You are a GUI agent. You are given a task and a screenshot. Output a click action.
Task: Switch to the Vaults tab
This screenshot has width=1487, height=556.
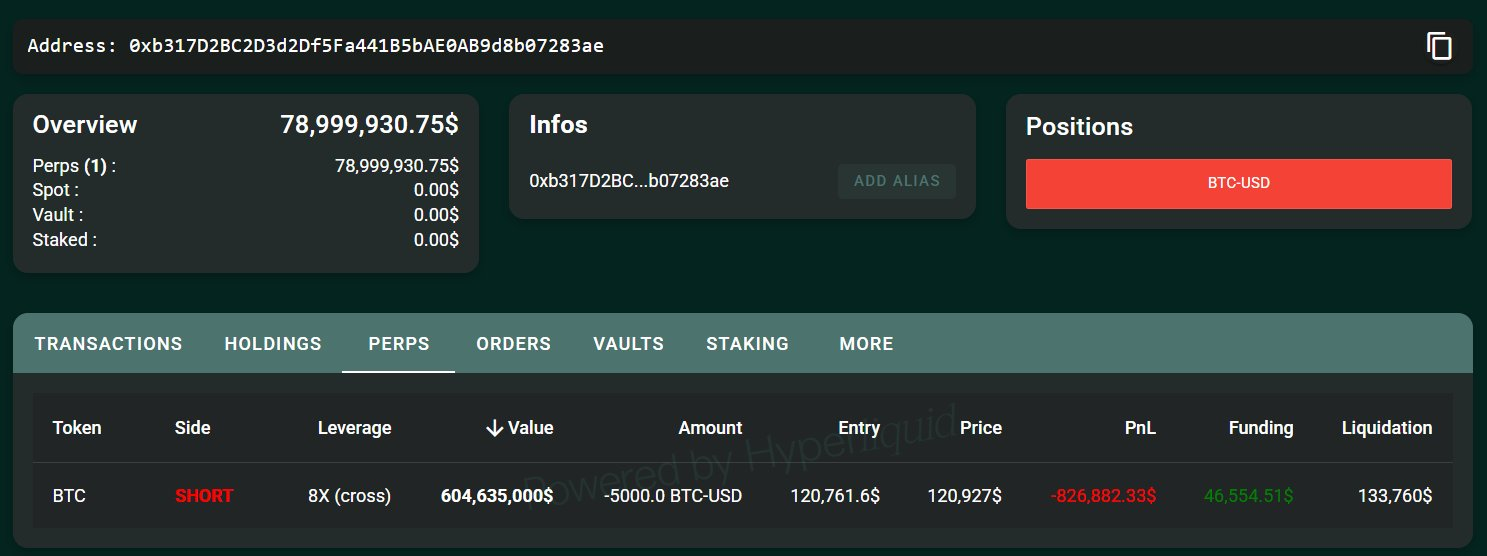click(628, 344)
